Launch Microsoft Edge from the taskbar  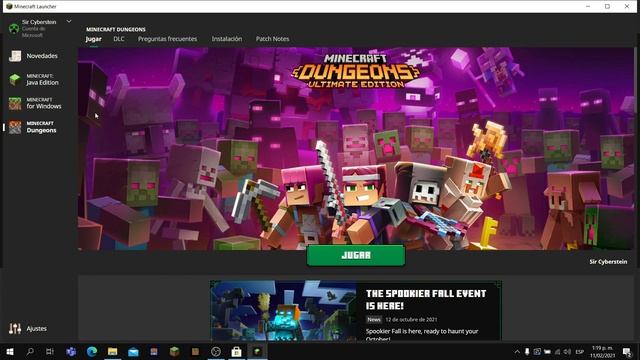pyautogui.click(x=92, y=351)
